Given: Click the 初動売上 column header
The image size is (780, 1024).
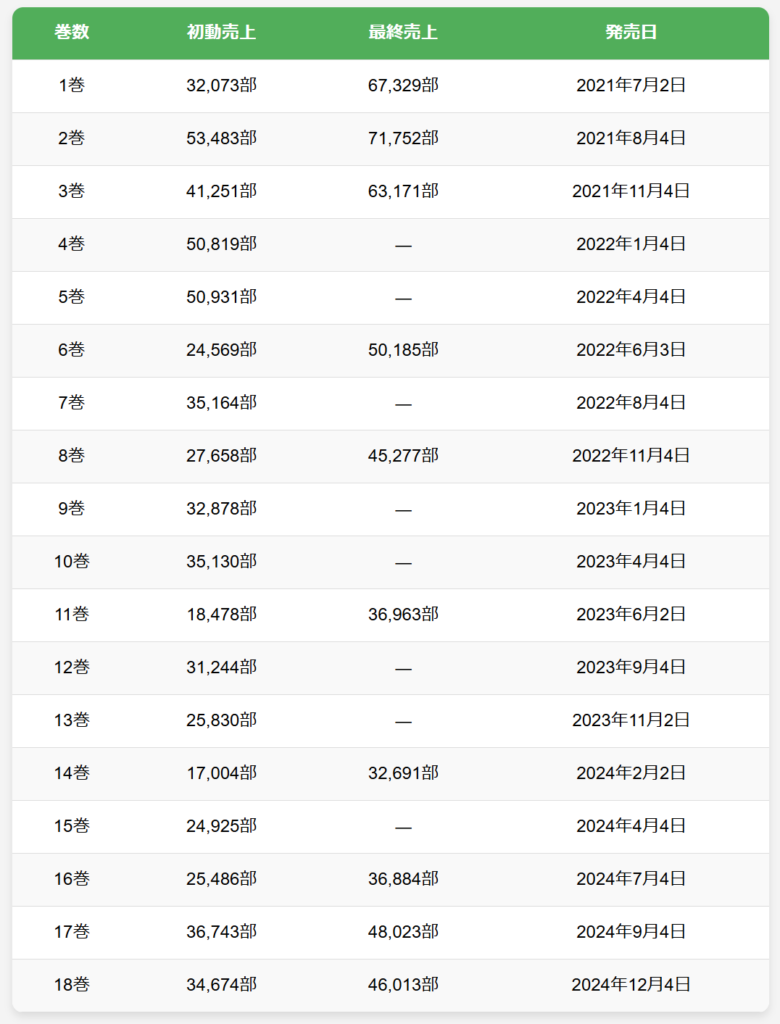Looking at the screenshot, I should click(x=221, y=32).
